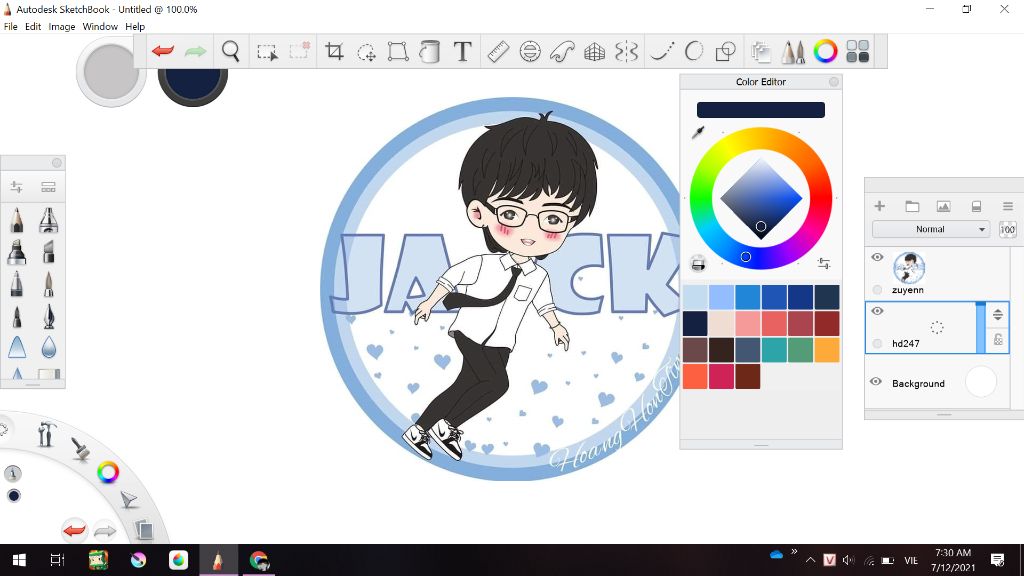Open Lagoon color wheel
1024x576 pixels.
[x=108, y=472]
